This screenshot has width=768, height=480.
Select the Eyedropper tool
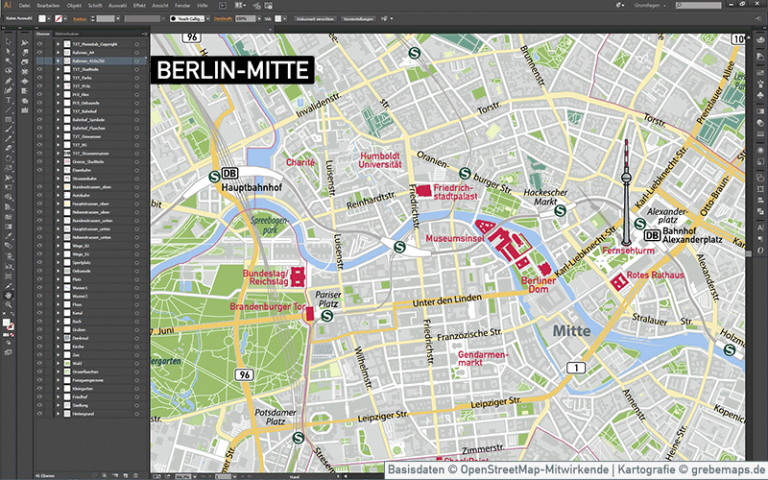[x=8, y=237]
